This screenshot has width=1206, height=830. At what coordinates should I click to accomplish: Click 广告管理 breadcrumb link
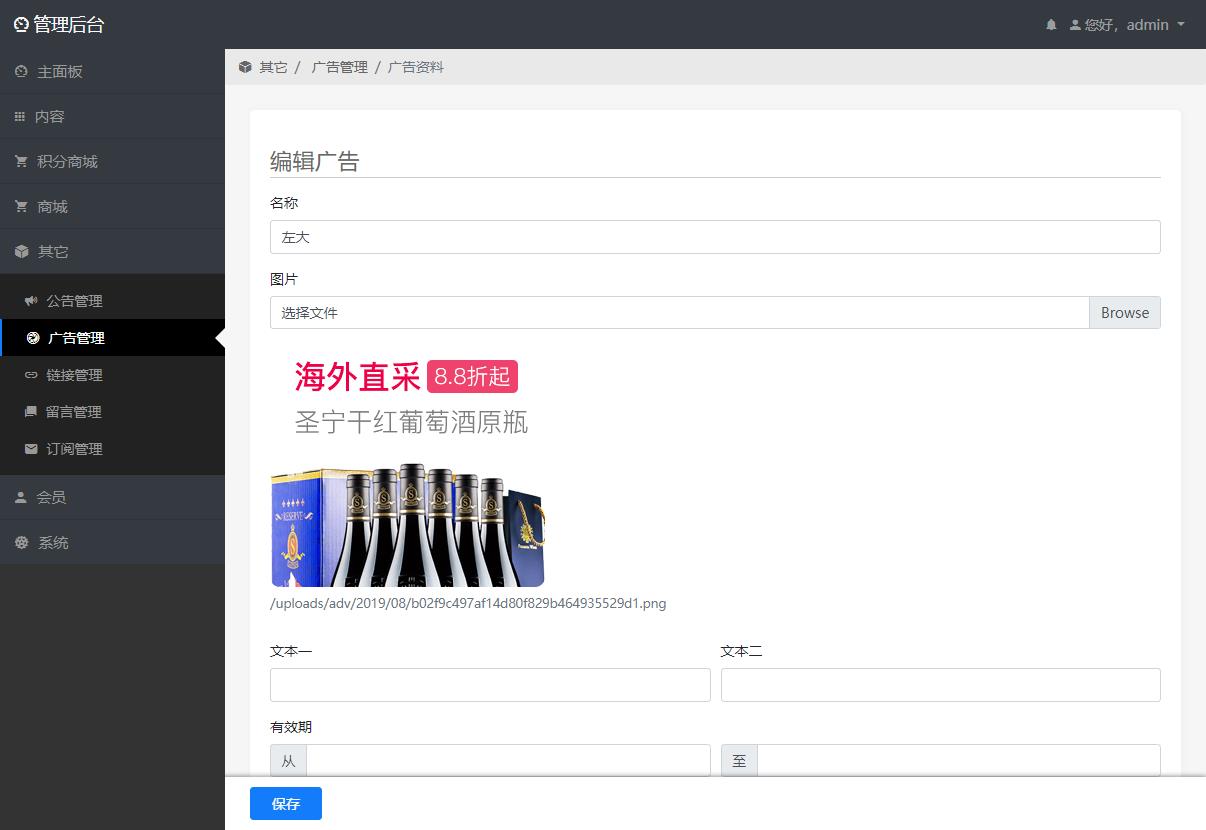click(x=340, y=67)
